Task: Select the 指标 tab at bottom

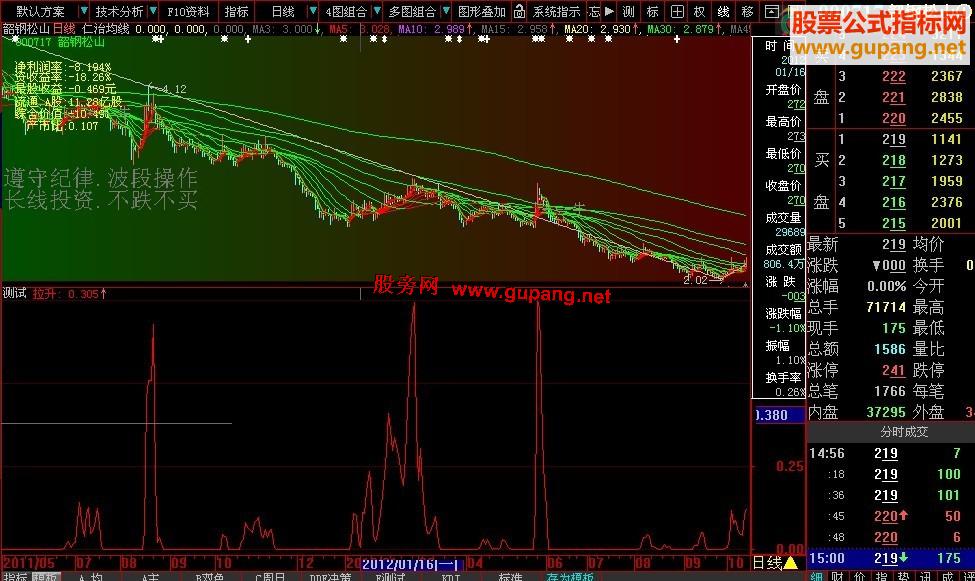Action: [15, 577]
